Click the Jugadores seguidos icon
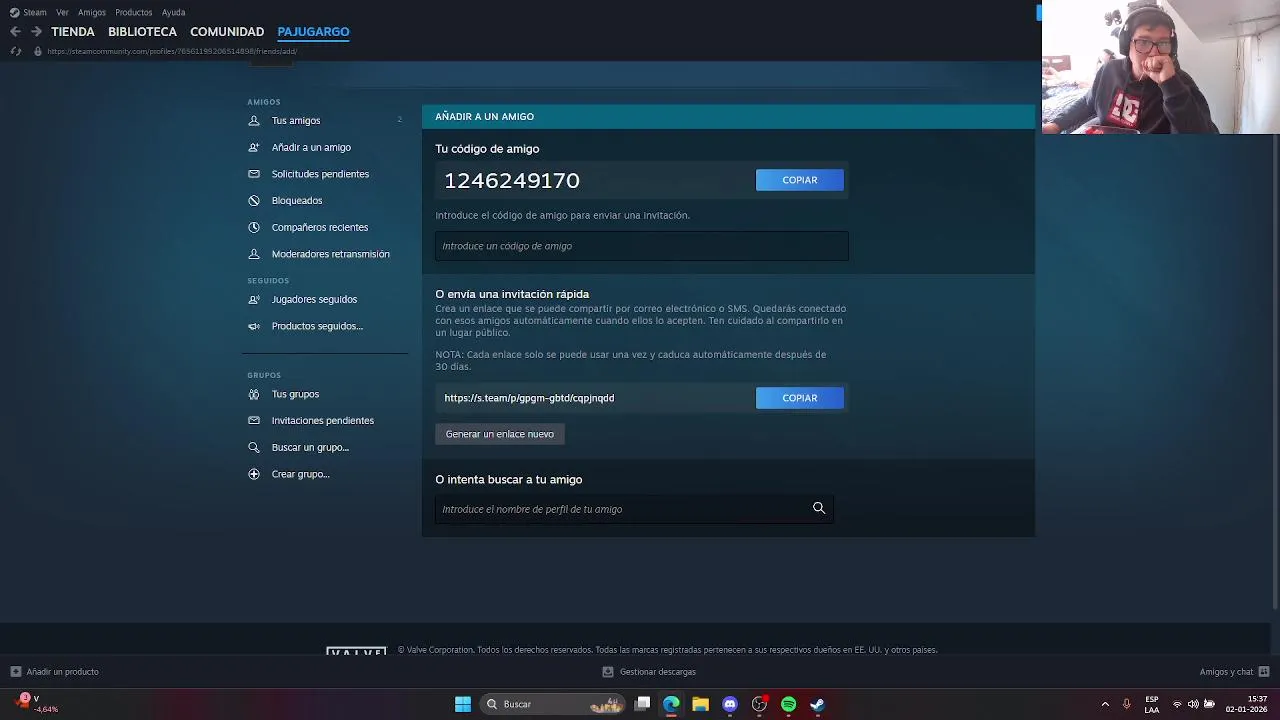Viewport: 1280px width, 720px height. [254, 299]
